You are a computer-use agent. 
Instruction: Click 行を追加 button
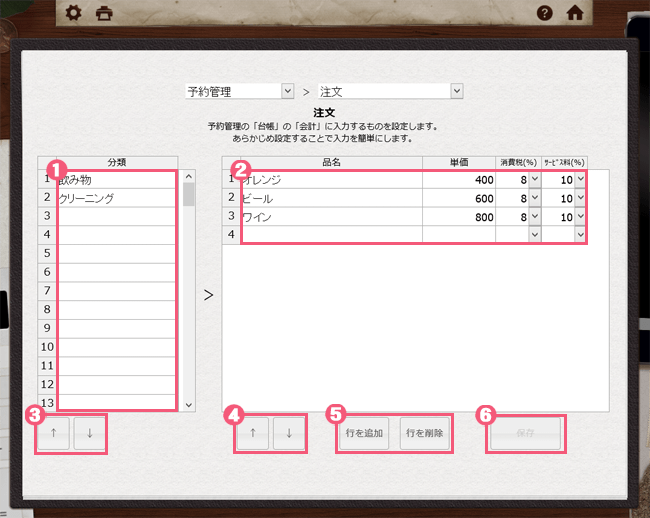click(364, 433)
